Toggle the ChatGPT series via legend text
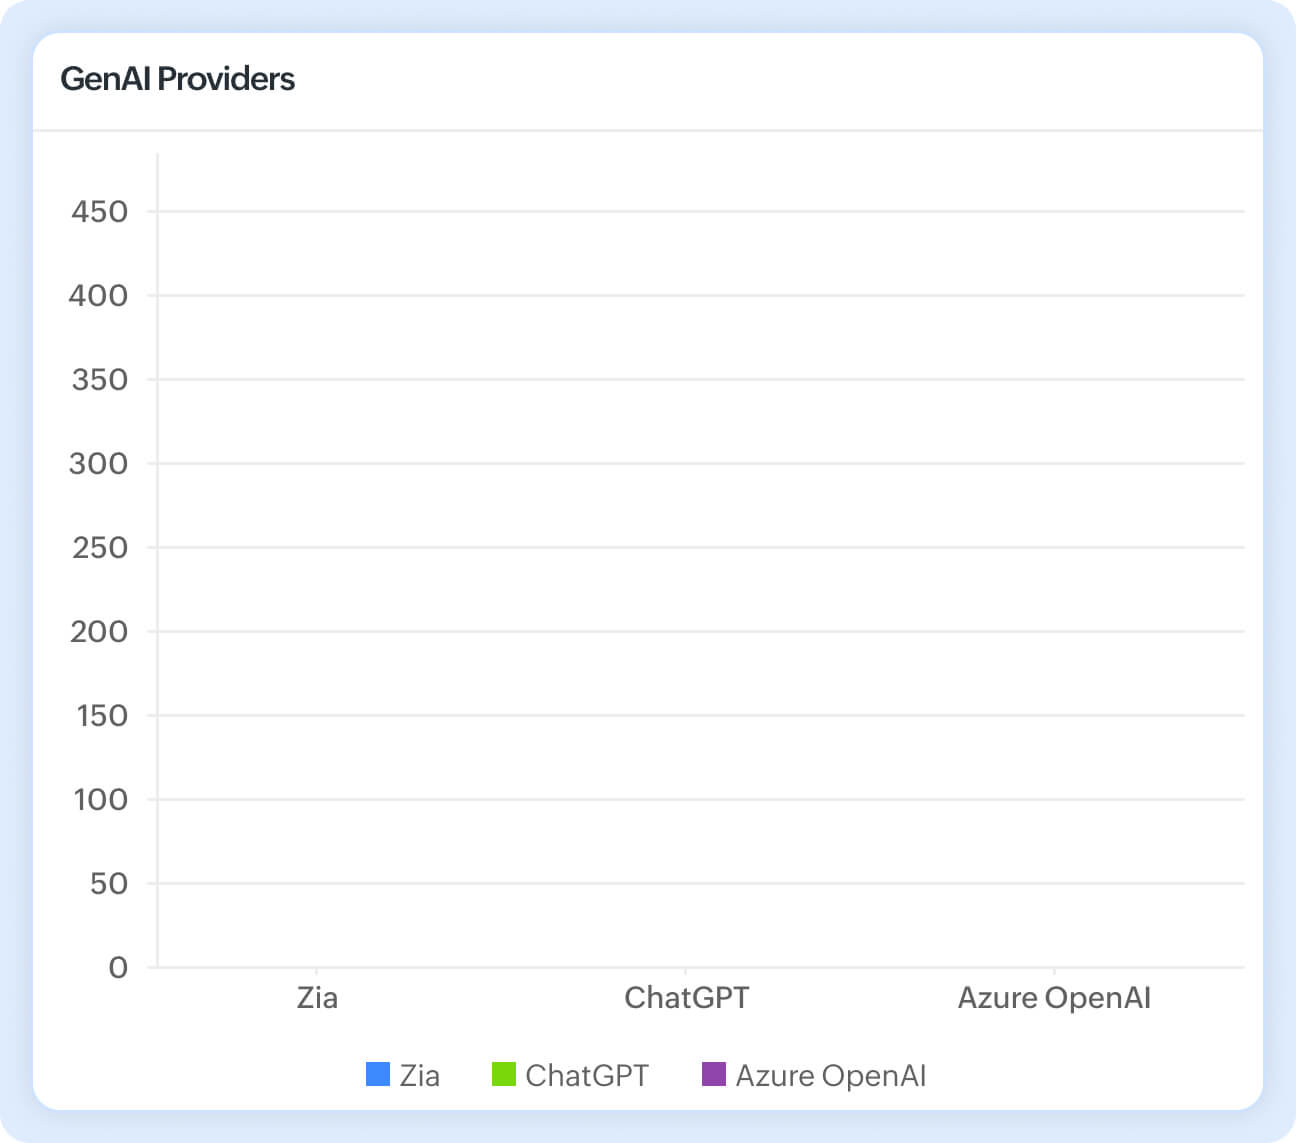The image size is (1296, 1143). click(587, 1076)
